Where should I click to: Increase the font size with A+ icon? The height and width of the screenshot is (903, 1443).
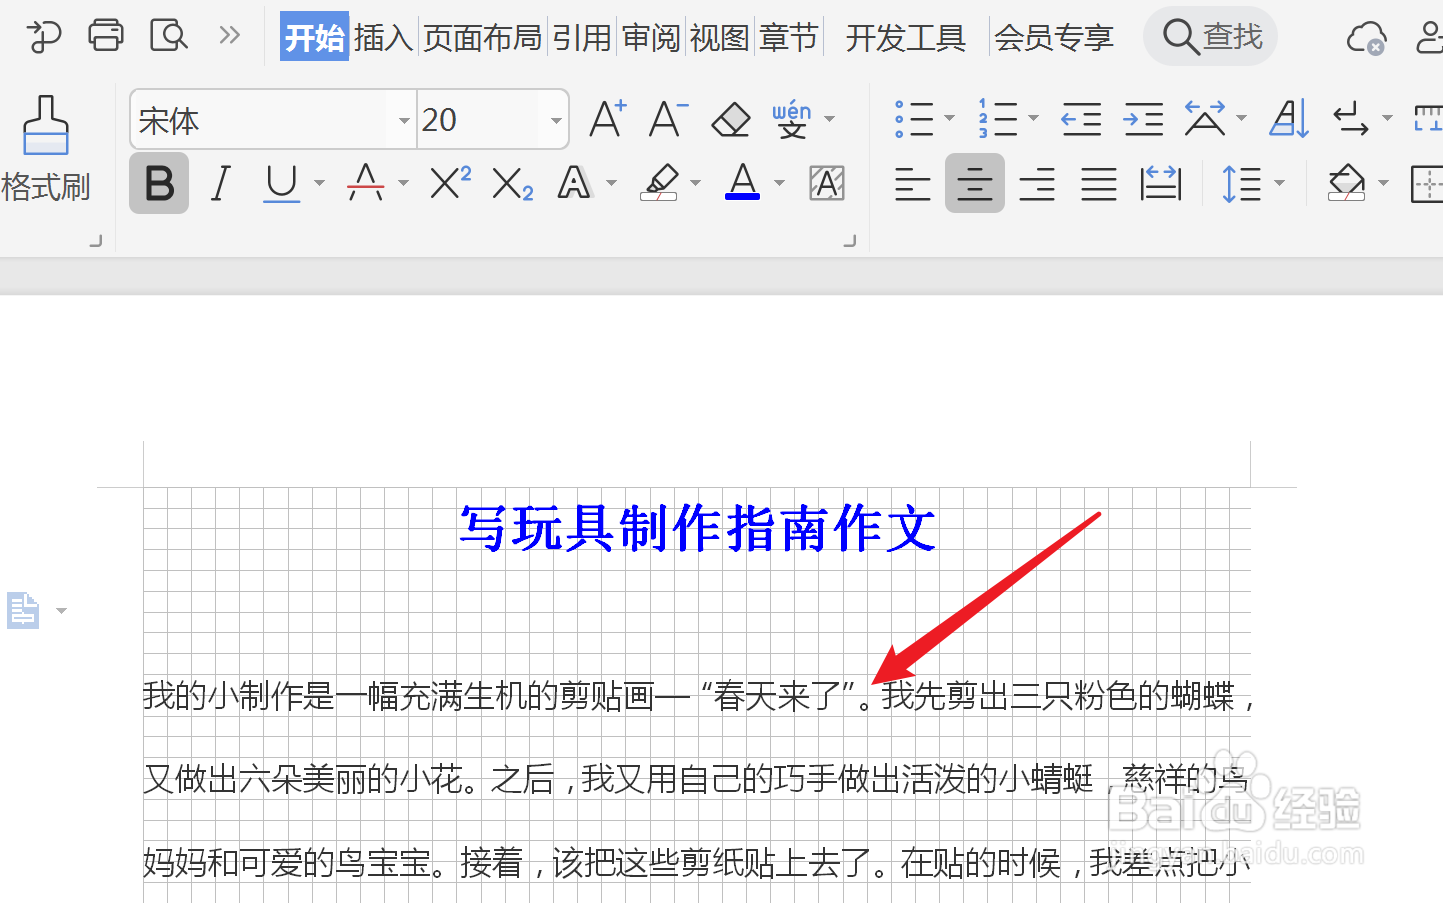tap(605, 118)
